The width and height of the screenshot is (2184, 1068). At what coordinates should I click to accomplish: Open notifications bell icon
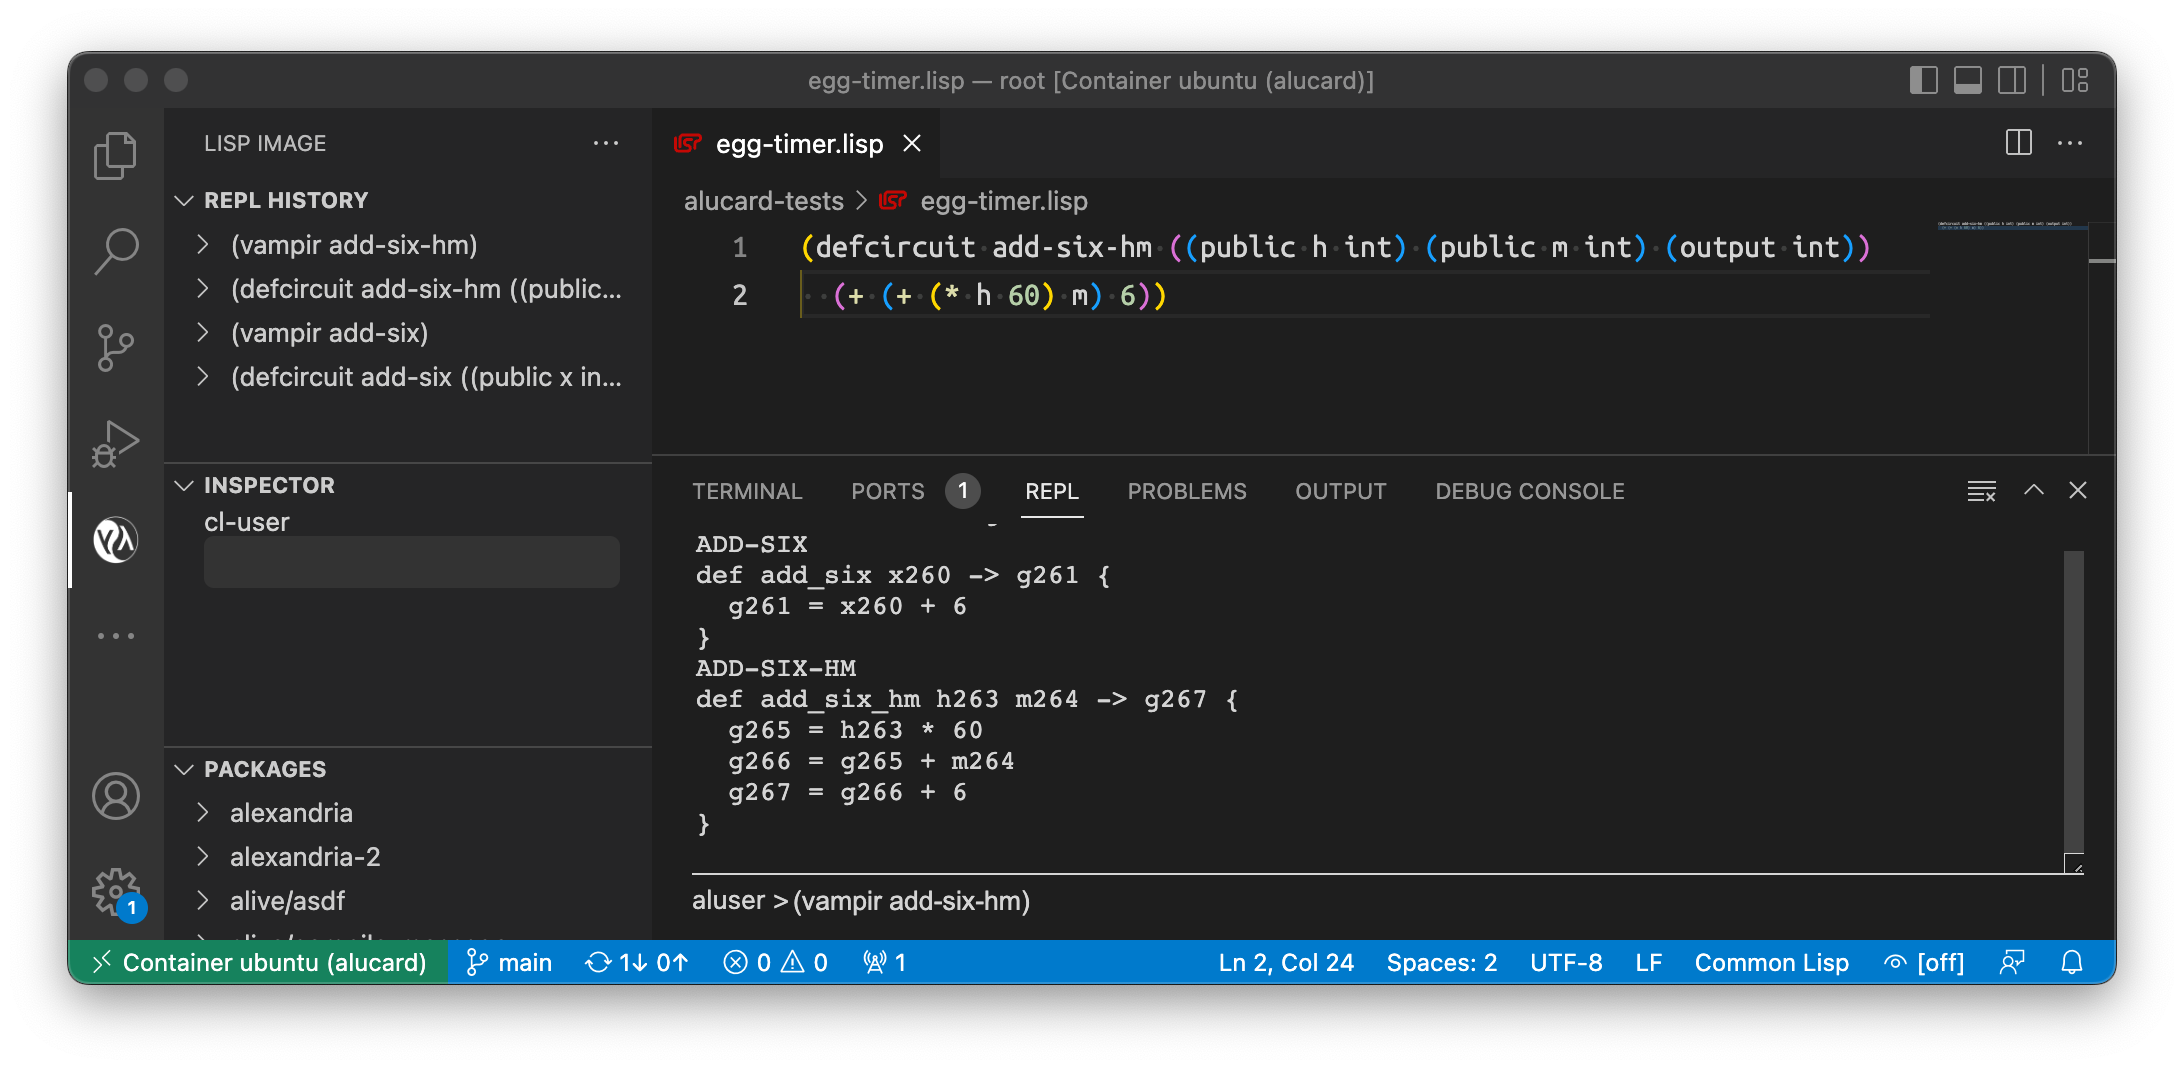click(2072, 962)
